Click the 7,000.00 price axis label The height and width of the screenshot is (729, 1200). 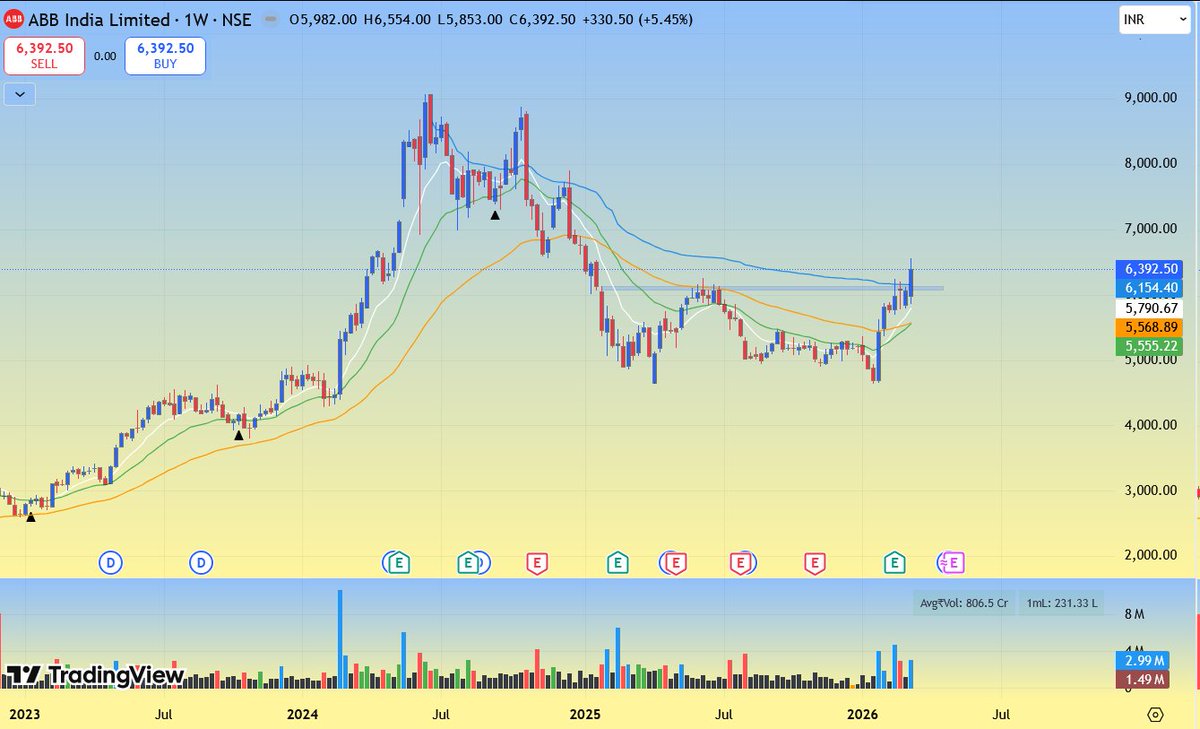[1153, 229]
